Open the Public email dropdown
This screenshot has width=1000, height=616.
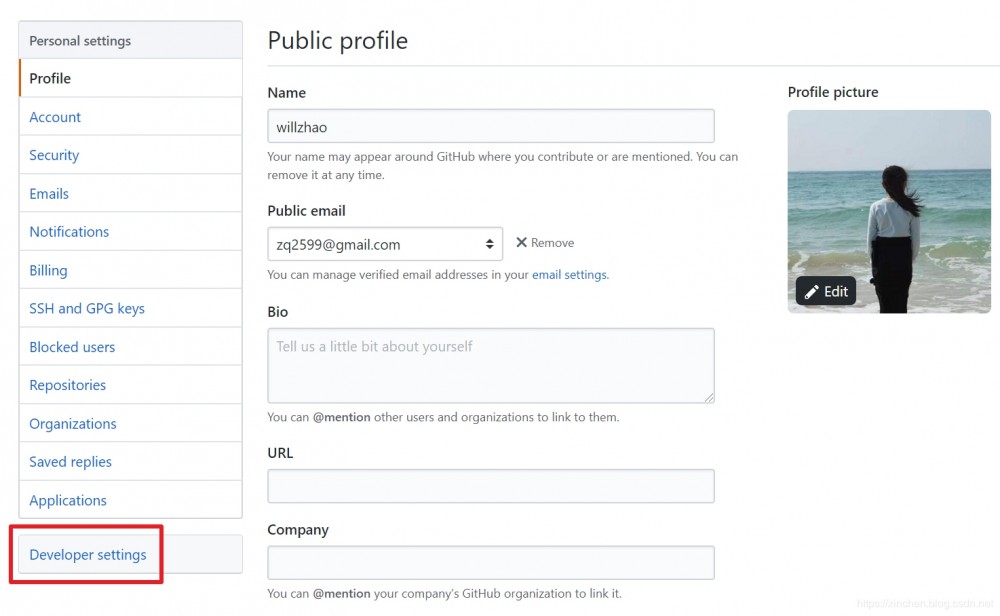(x=385, y=244)
